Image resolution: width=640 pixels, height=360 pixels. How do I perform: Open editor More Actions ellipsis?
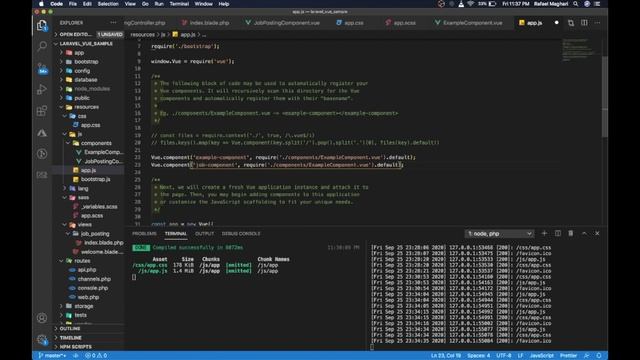point(598,23)
